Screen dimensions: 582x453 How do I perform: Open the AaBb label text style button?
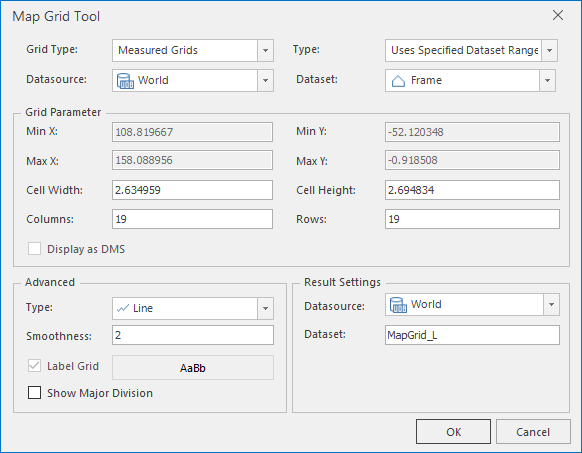click(x=193, y=368)
